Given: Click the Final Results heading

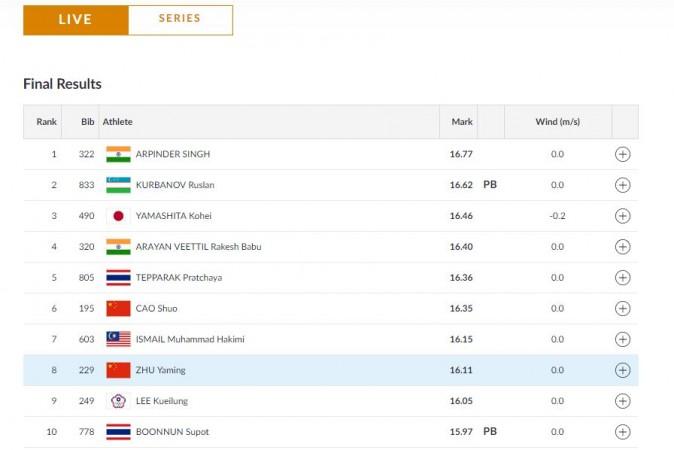Looking at the screenshot, I should 62,84.
